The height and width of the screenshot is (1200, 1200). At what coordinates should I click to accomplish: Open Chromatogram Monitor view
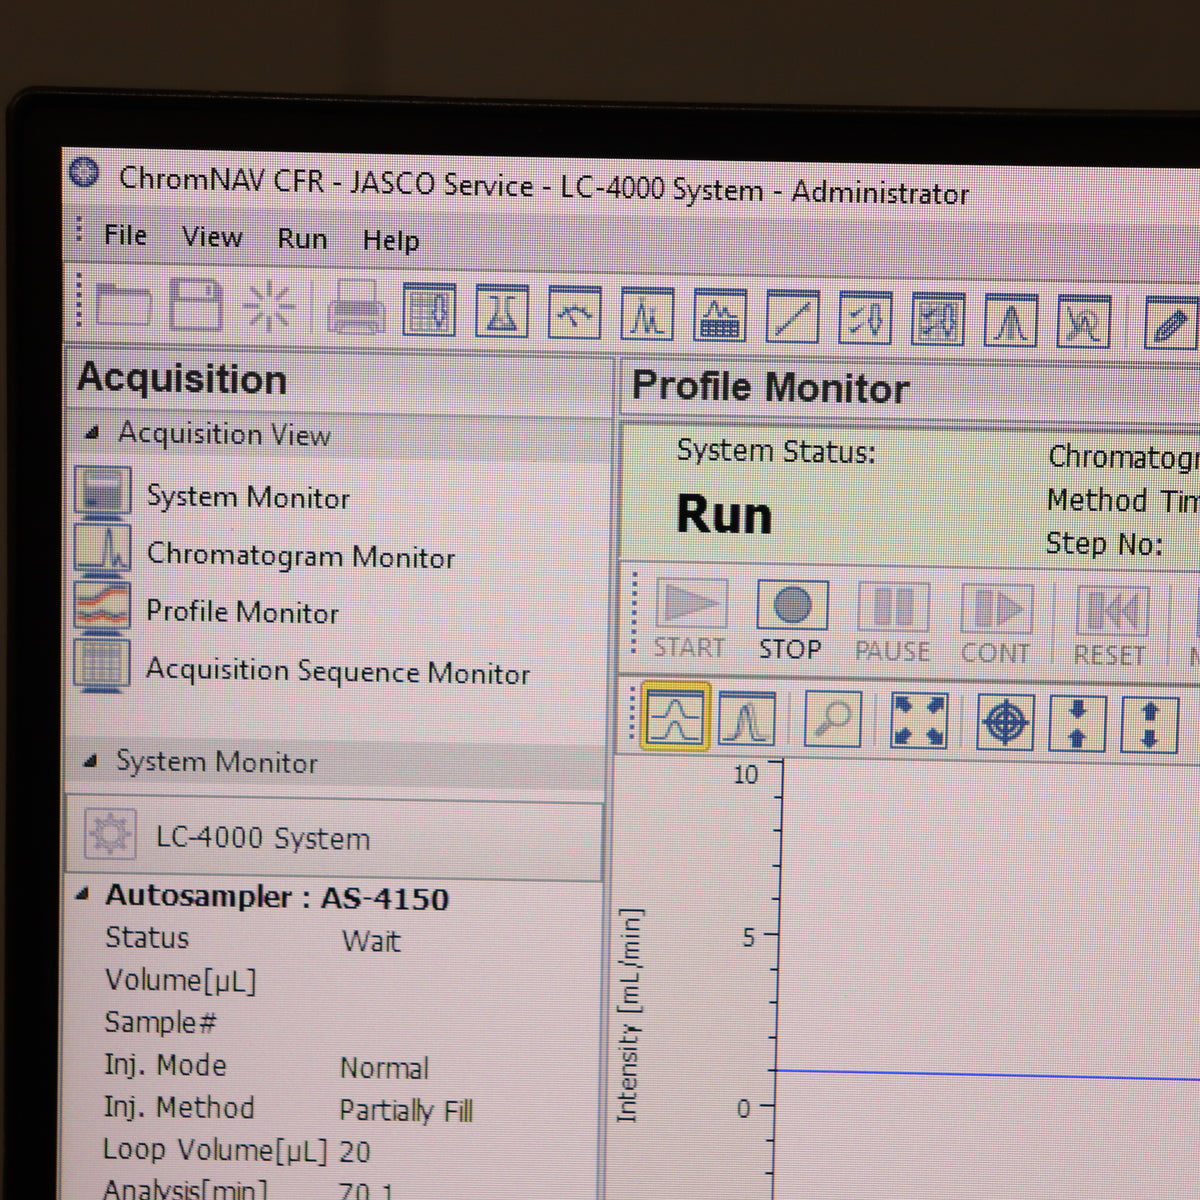(300, 556)
